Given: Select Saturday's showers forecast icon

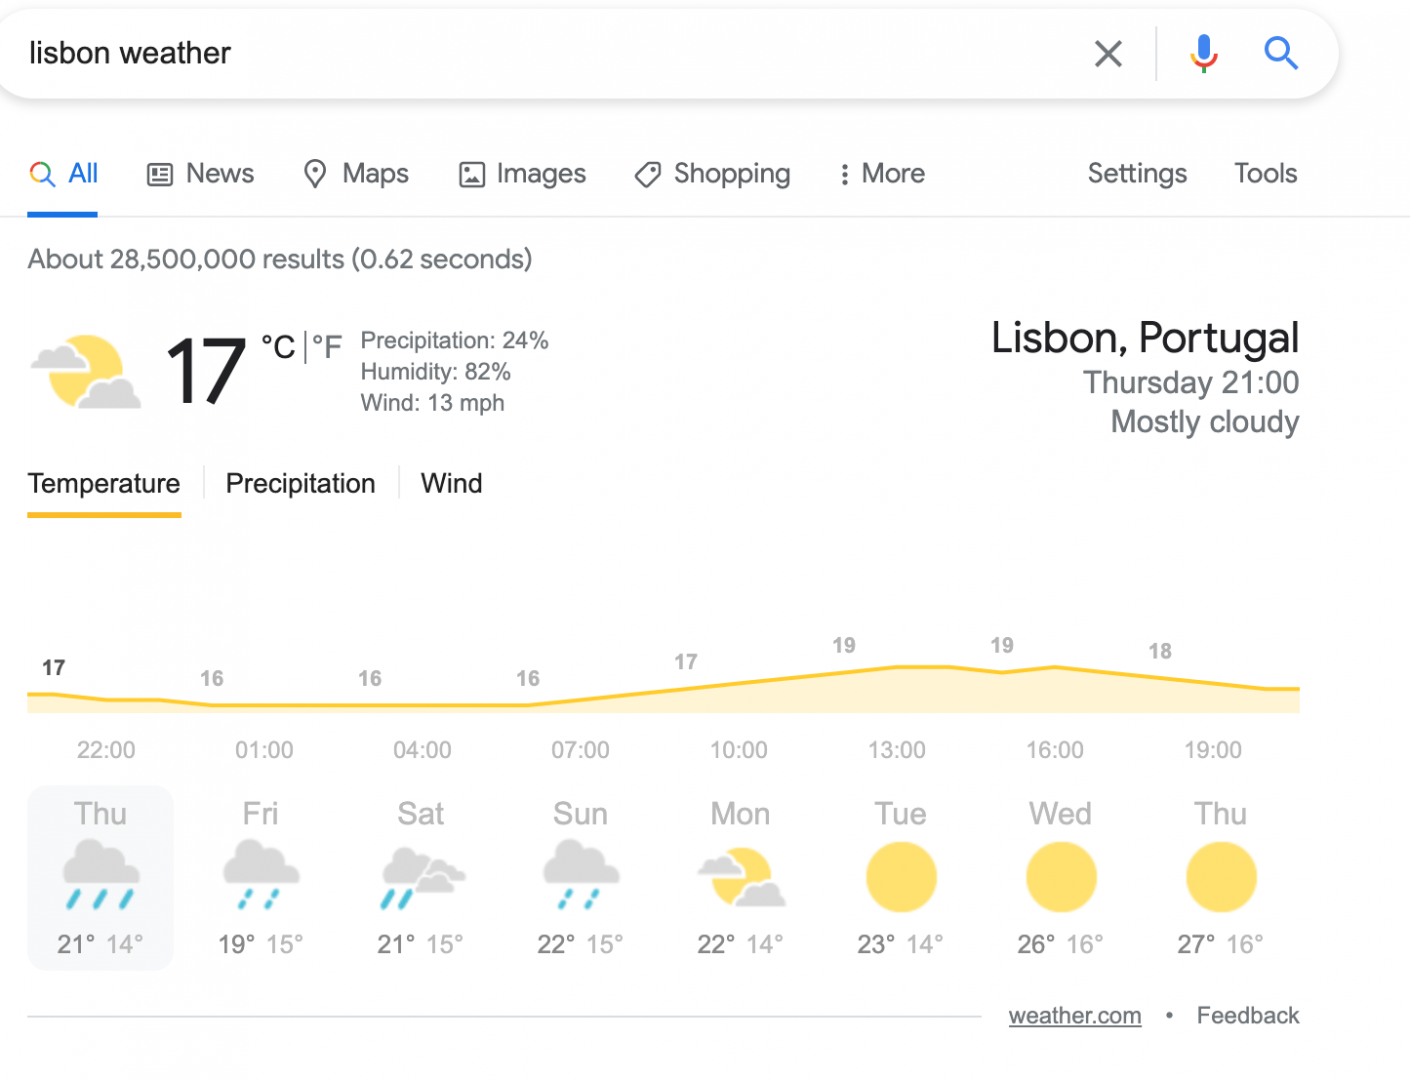Looking at the screenshot, I should [422, 878].
